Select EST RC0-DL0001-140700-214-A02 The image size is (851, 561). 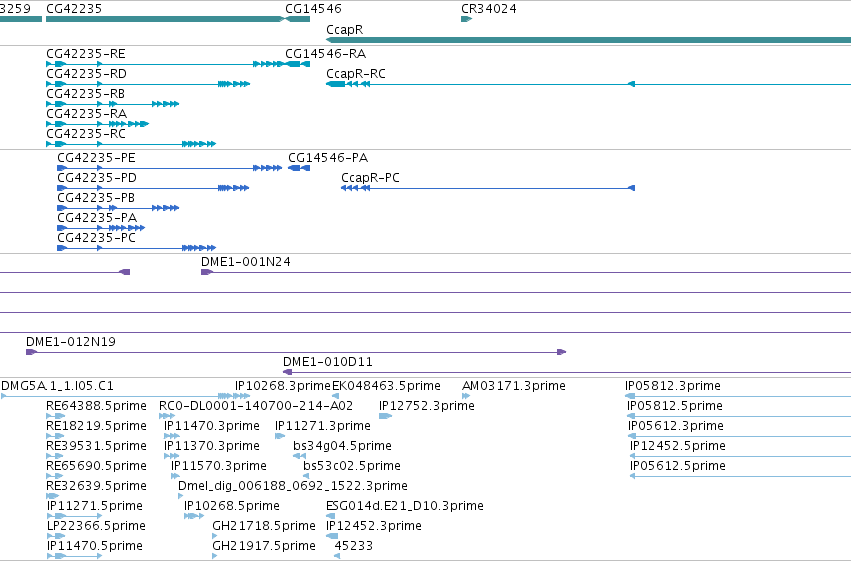pyautogui.click(x=256, y=406)
